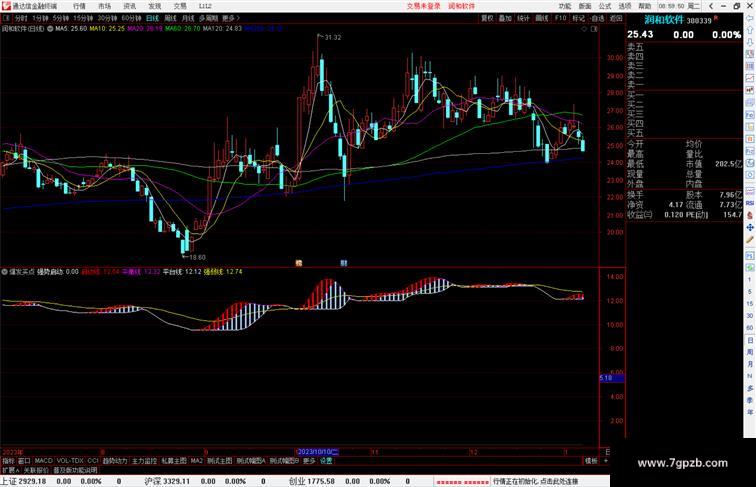The image size is (756, 487).
Task: Open the 市场 menu
Action: click(x=105, y=6)
